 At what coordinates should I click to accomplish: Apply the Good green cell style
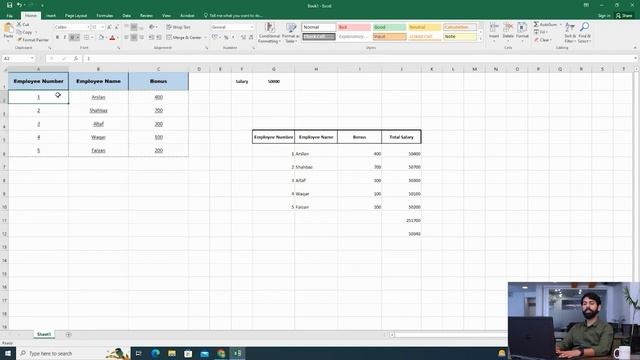click(389, 27)
